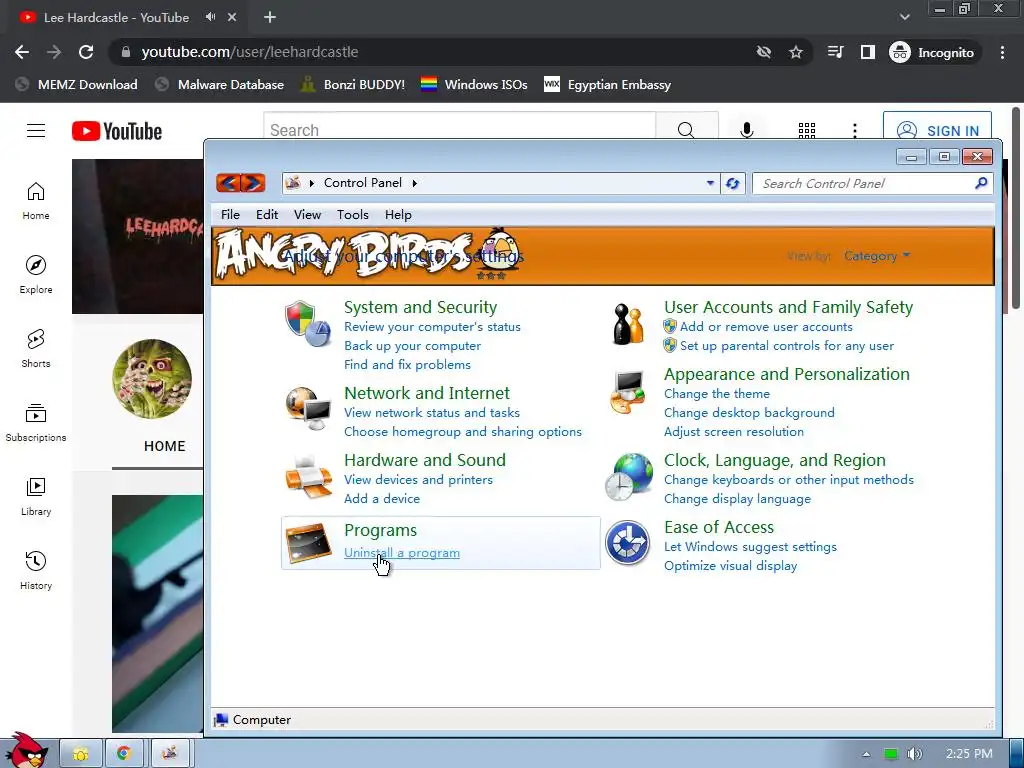The image size is (1024, 768).
Task: Click the volume speaker tray icon
Action: pos(915,754)
